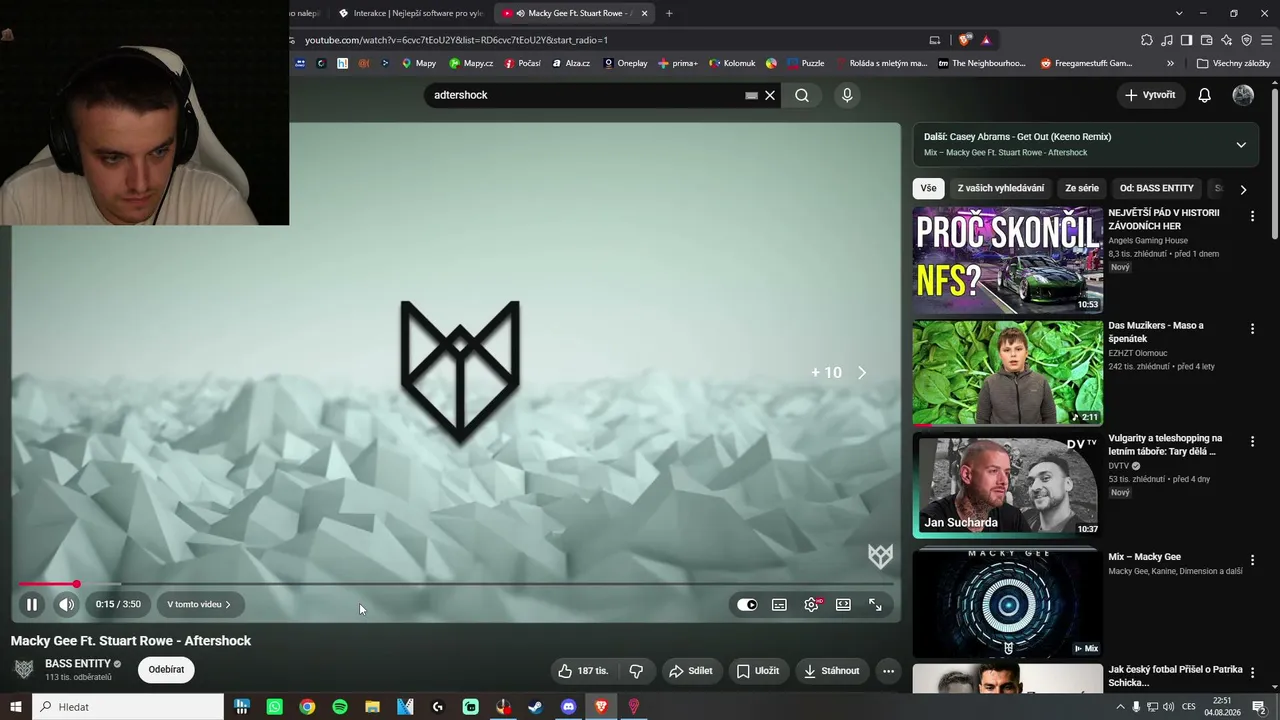This screenshot has height=720, width=1280.
Task: Open WhatsApp from the taskbar
Action: pyautogui.click(x=275, y=707)
